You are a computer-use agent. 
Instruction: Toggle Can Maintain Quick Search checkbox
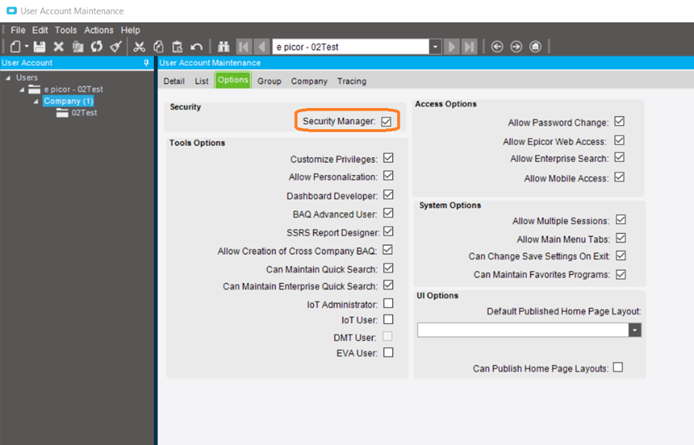388,268
